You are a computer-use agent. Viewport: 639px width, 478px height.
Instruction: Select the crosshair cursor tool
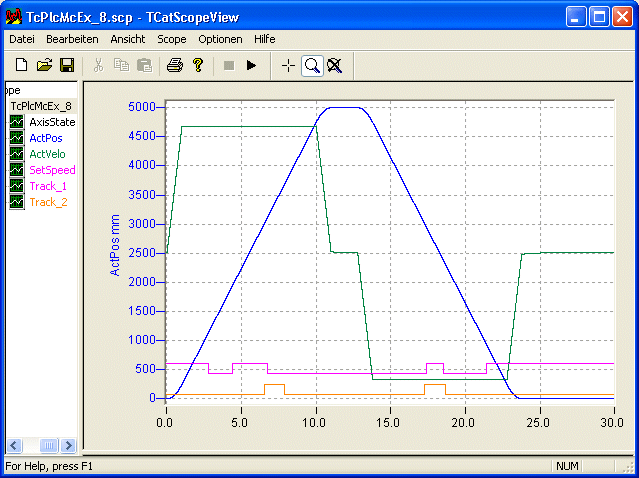289,66
